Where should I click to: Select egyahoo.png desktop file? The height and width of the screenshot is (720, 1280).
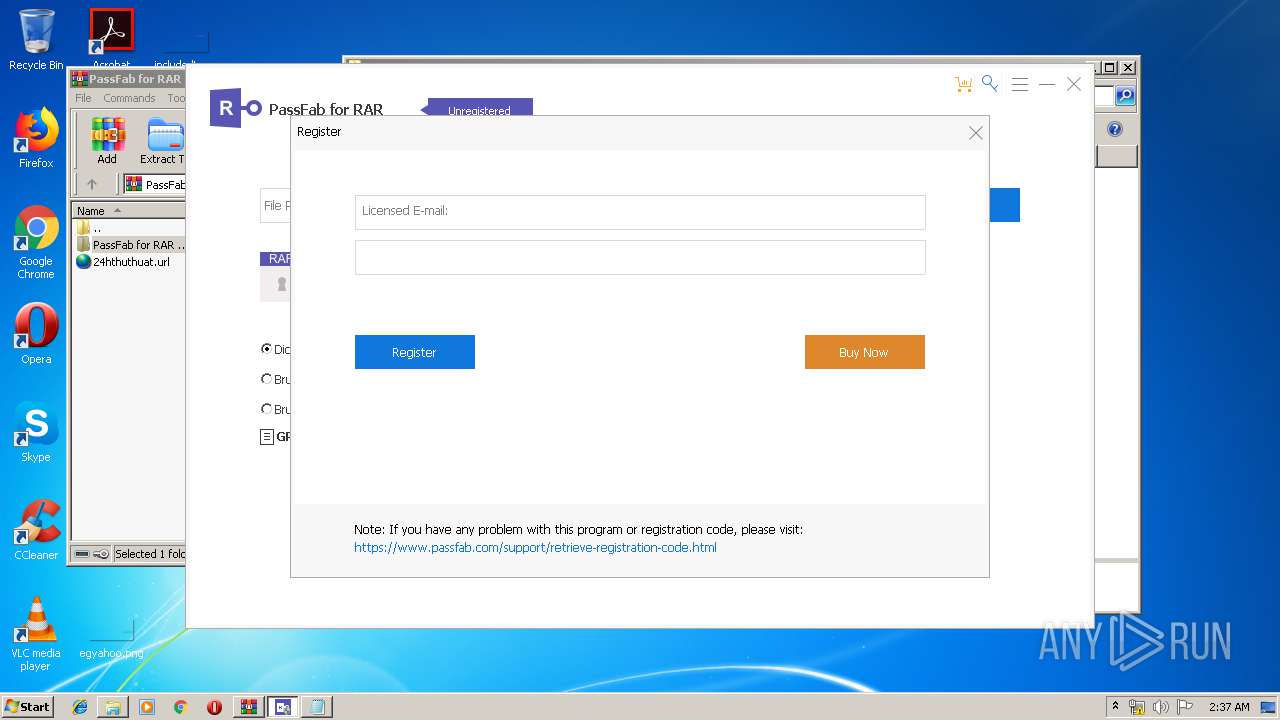pyautogui.click(x=111, y=639)
